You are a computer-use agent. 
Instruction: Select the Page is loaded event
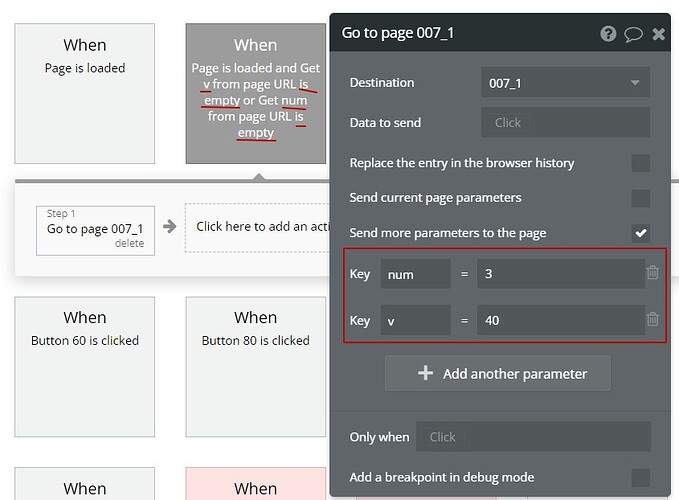point(84,94)
